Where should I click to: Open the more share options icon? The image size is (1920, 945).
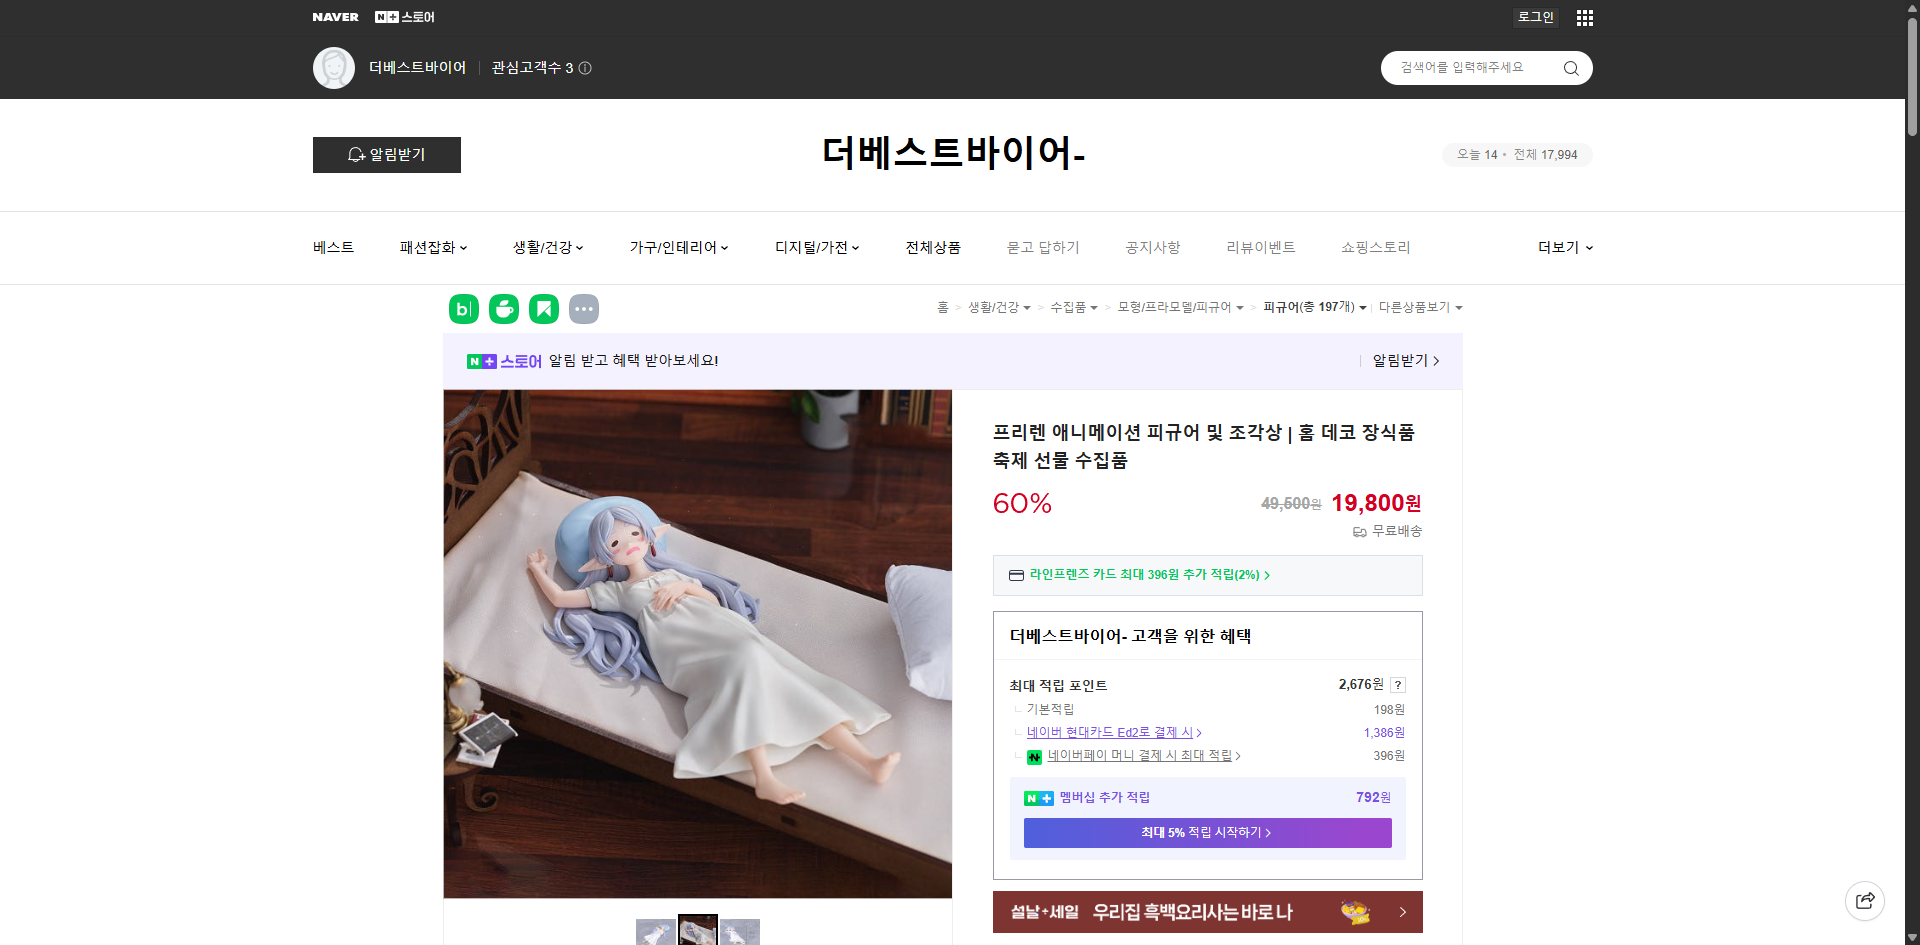584,309
